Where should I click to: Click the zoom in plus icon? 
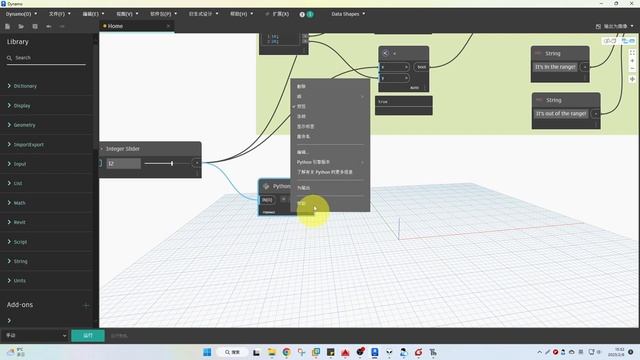(x=632, y=61)
